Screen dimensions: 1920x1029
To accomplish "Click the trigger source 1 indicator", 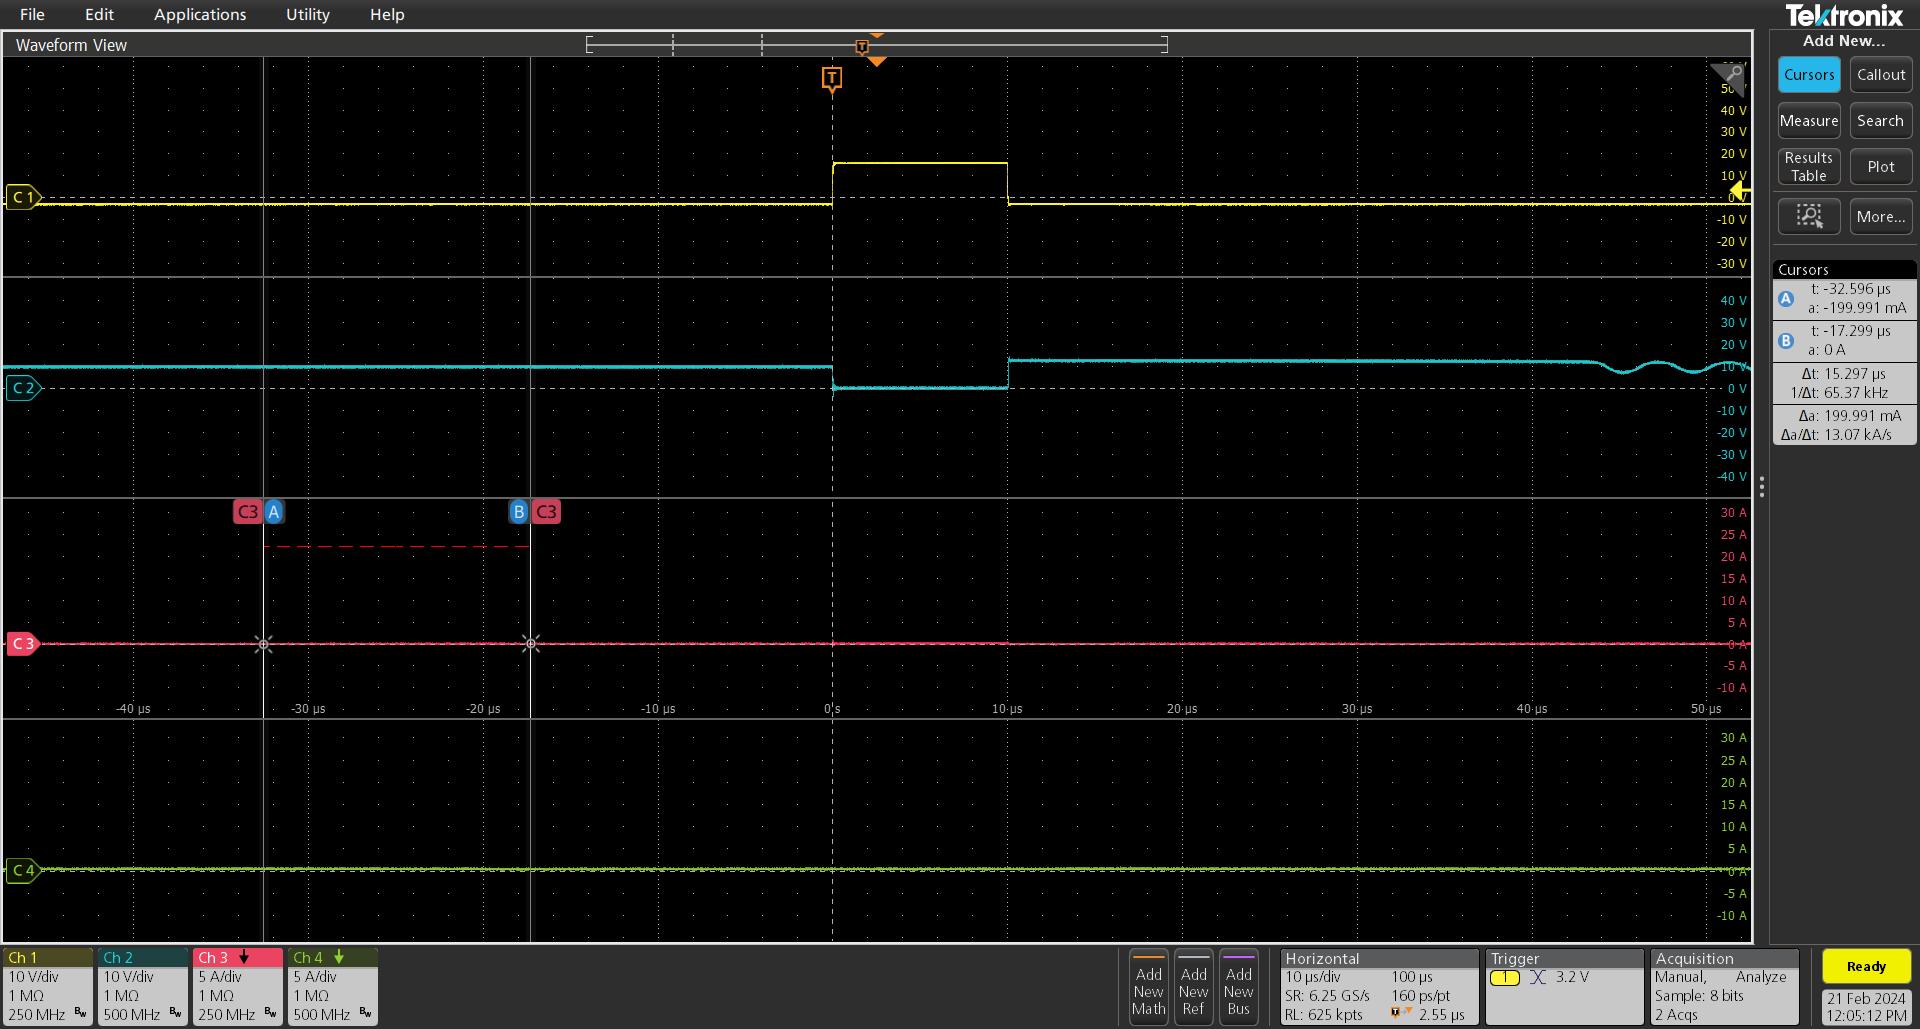I will (1504, 978).
